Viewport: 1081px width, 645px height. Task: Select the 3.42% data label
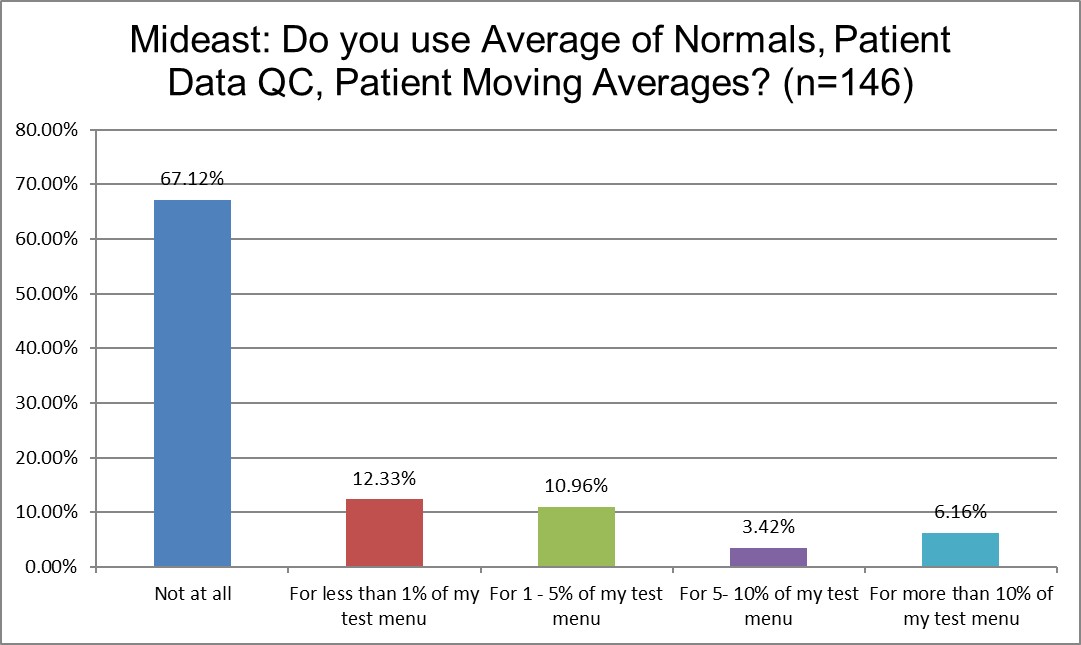[x=768, y=527]
